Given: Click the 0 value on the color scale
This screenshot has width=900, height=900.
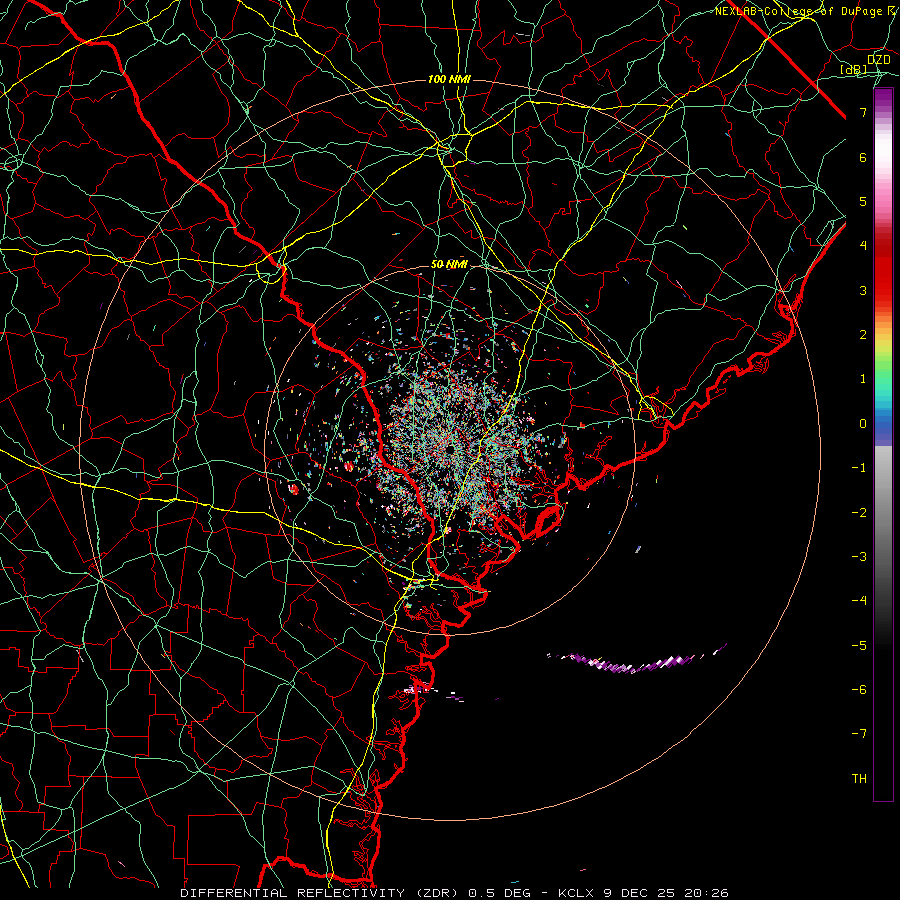Looking at the screenshot, I should click(x=863, y=424).
